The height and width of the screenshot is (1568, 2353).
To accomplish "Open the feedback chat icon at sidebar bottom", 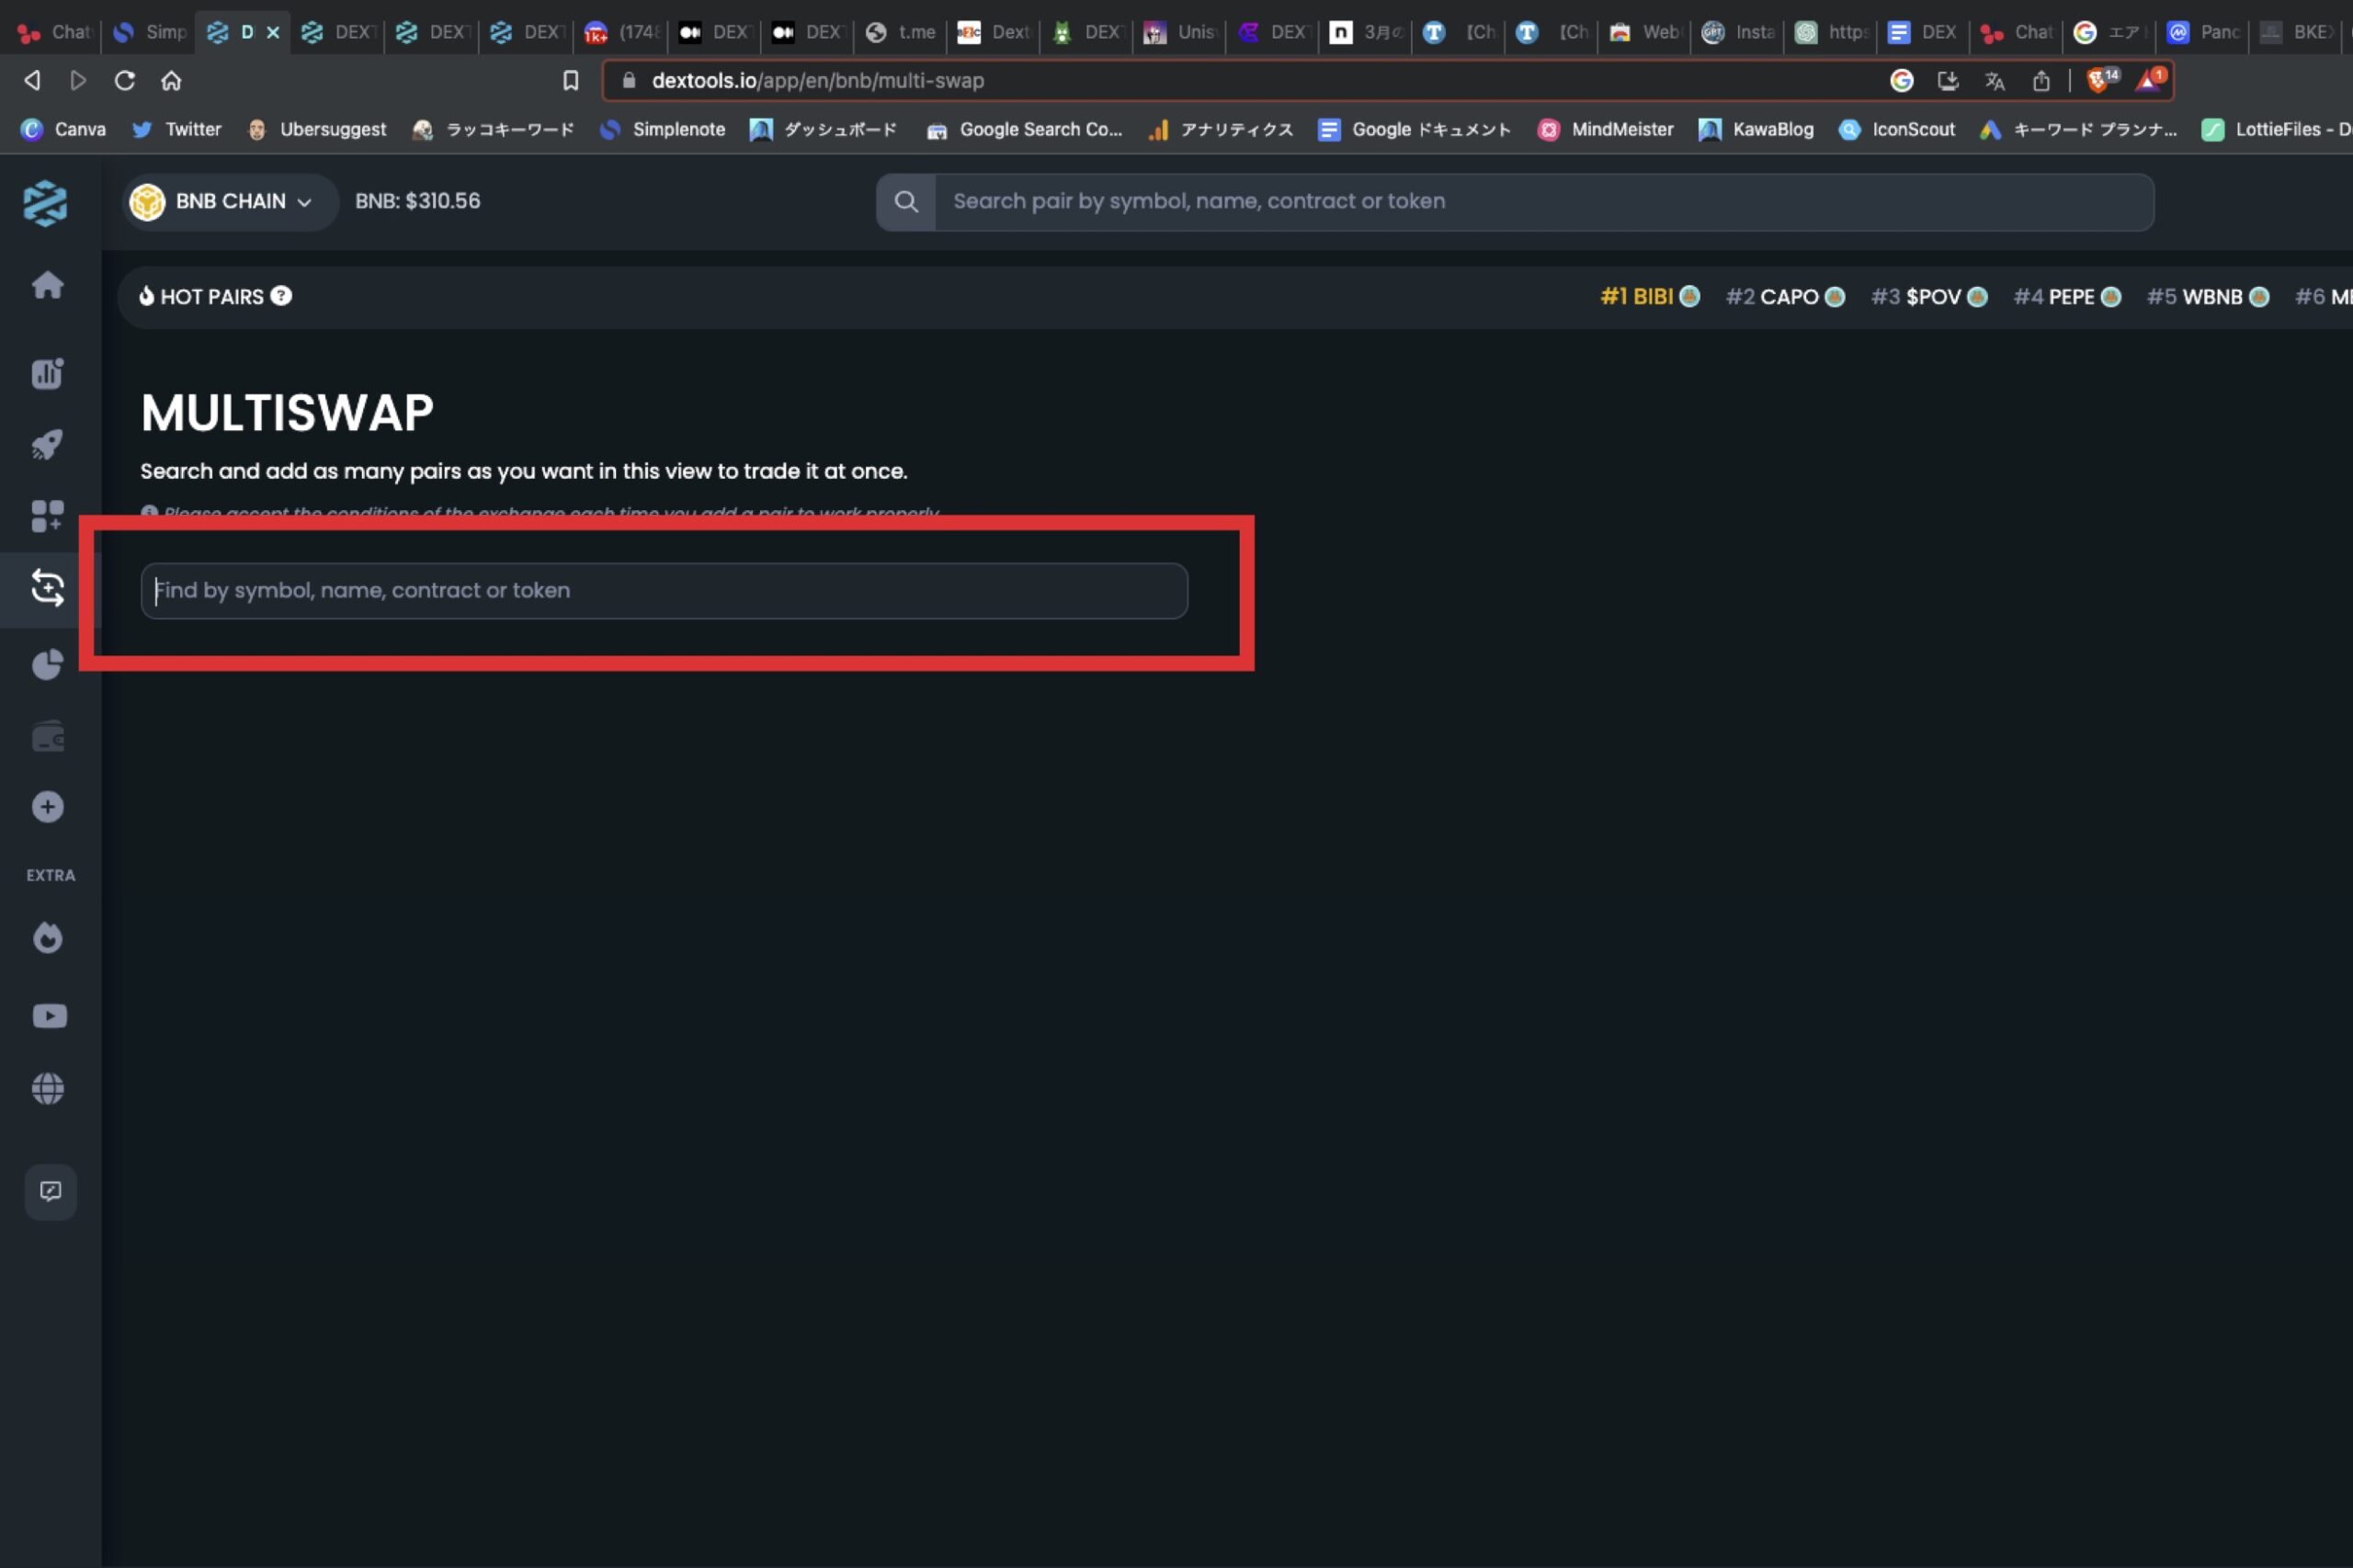I will click(50, 1191).
